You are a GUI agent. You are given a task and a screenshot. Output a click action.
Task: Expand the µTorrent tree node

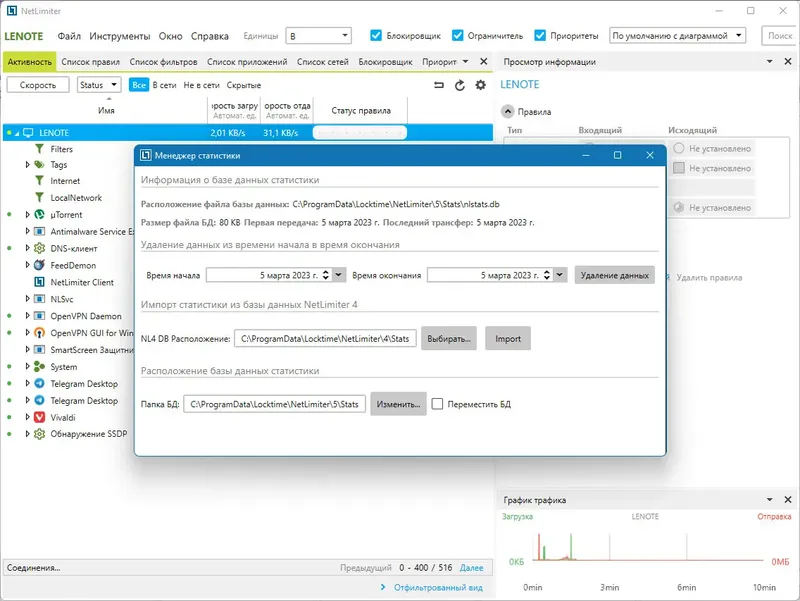coord(28,215)
